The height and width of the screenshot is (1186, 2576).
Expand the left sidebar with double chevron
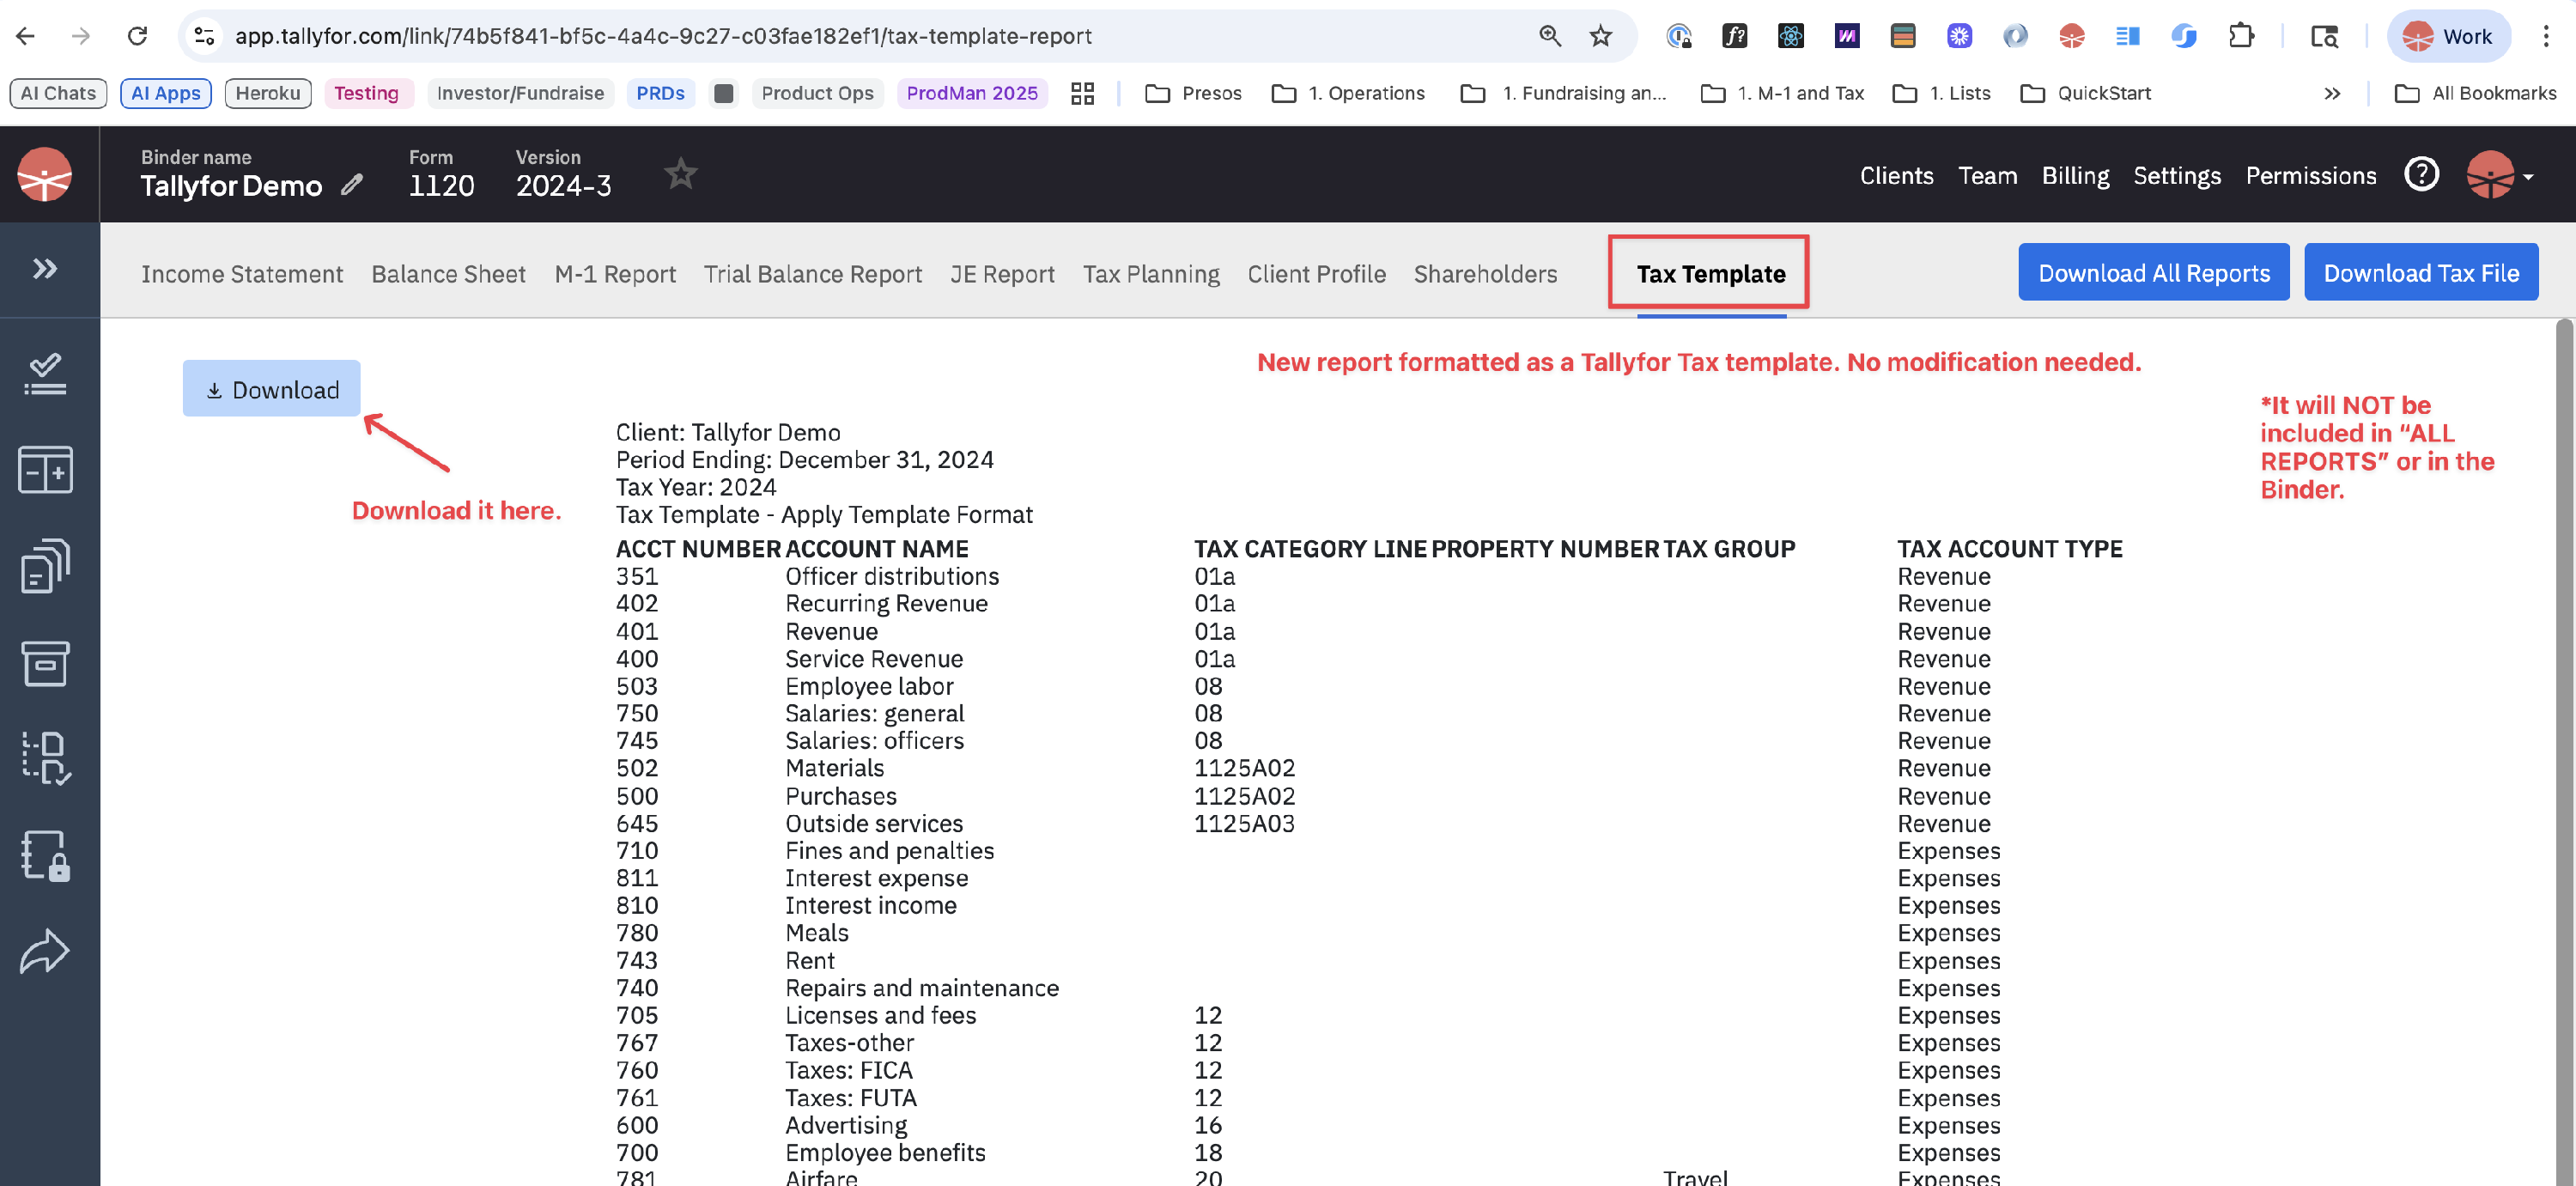45,268
